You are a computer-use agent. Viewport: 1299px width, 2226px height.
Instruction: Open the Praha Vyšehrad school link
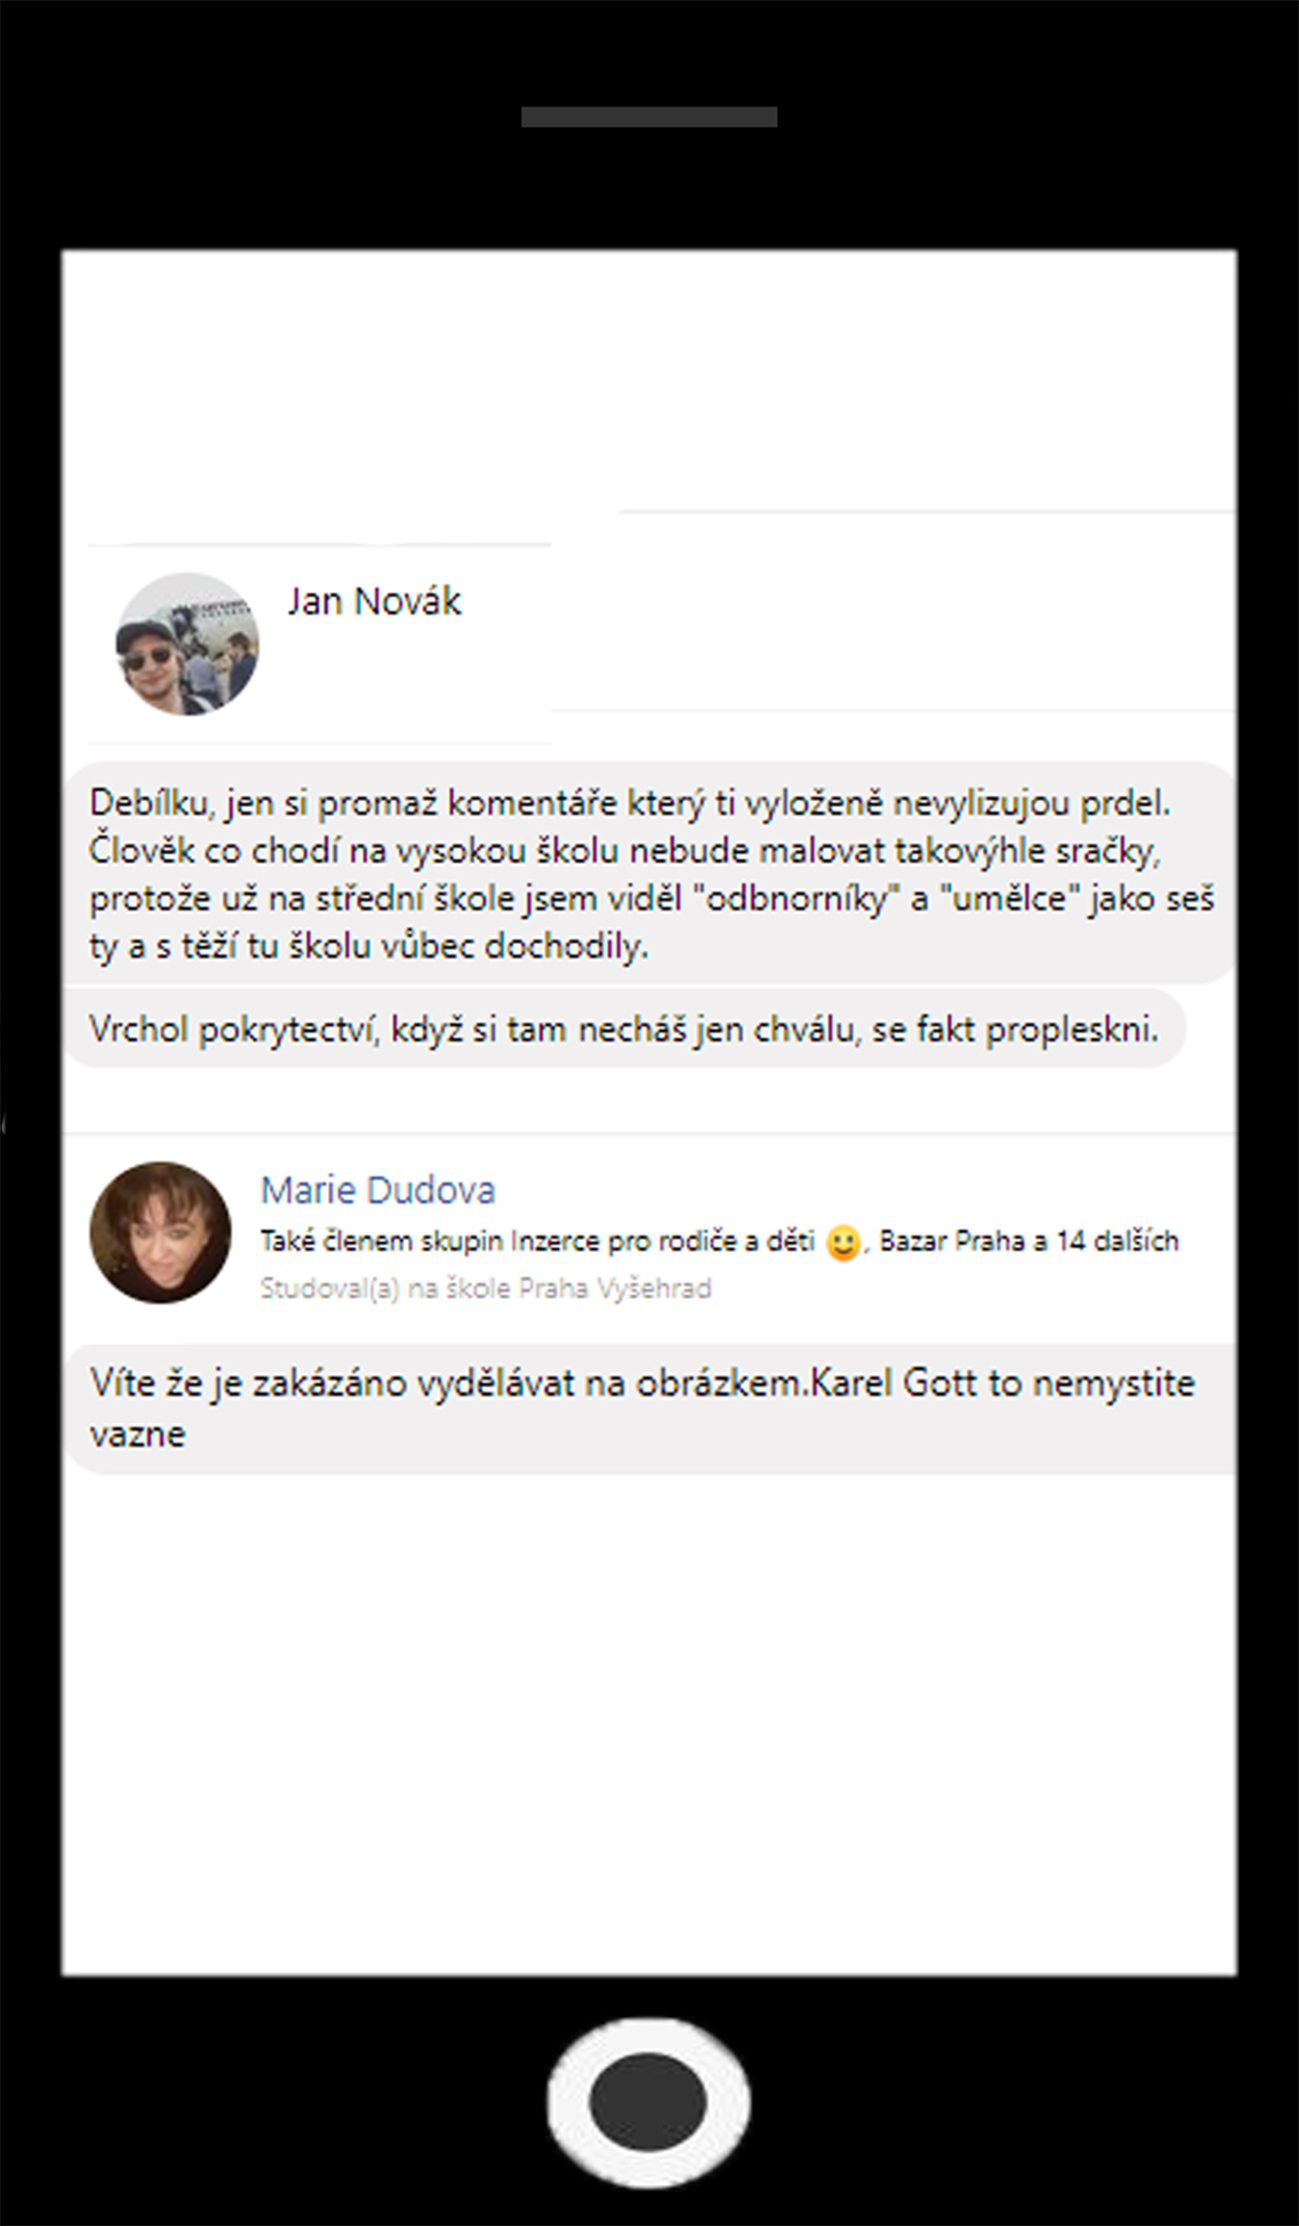pos(615,1288)
